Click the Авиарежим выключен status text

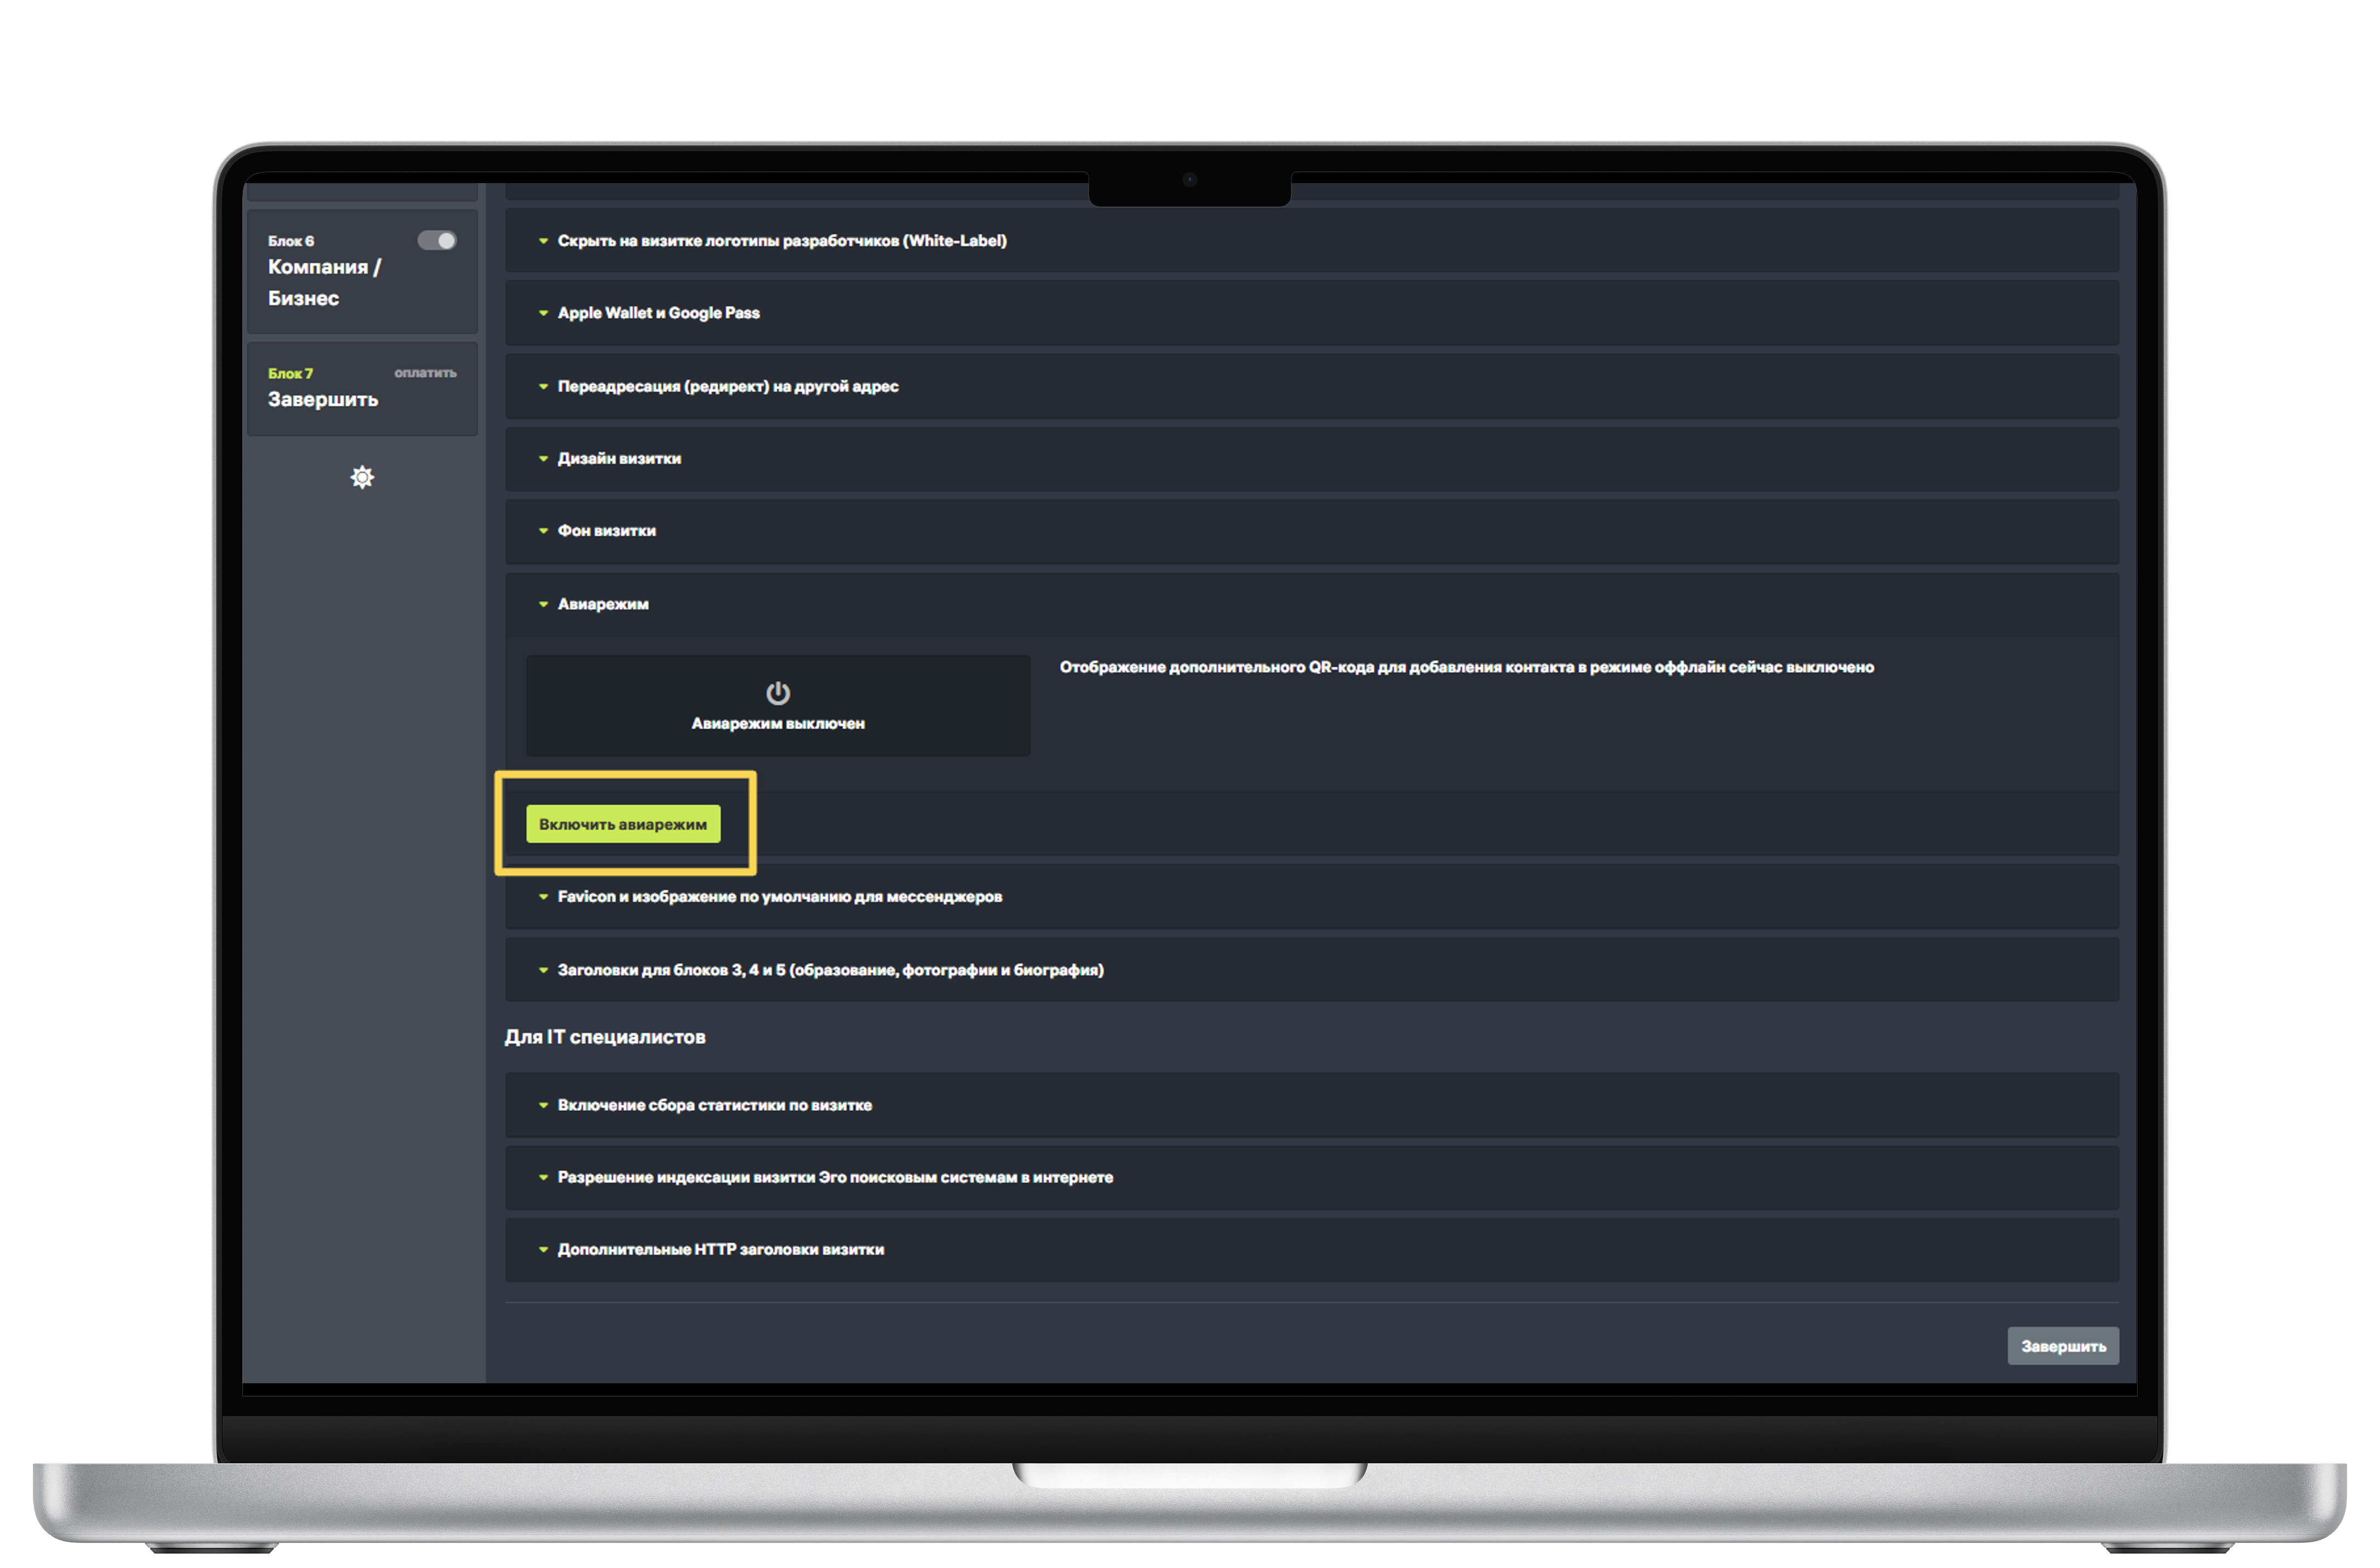tap(778, 724)
